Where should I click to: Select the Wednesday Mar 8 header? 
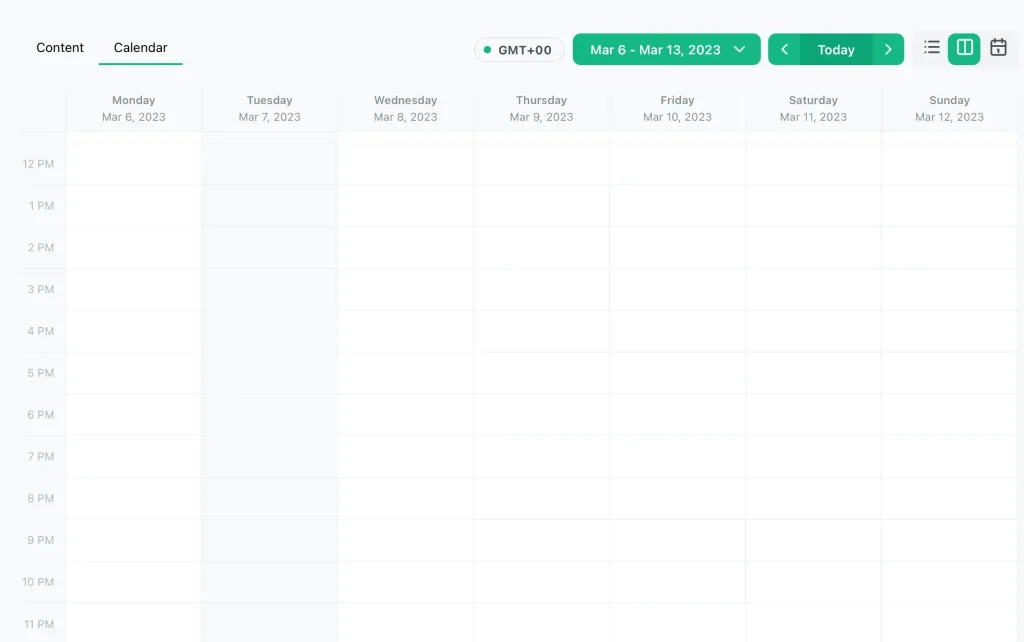pos(406,108)
